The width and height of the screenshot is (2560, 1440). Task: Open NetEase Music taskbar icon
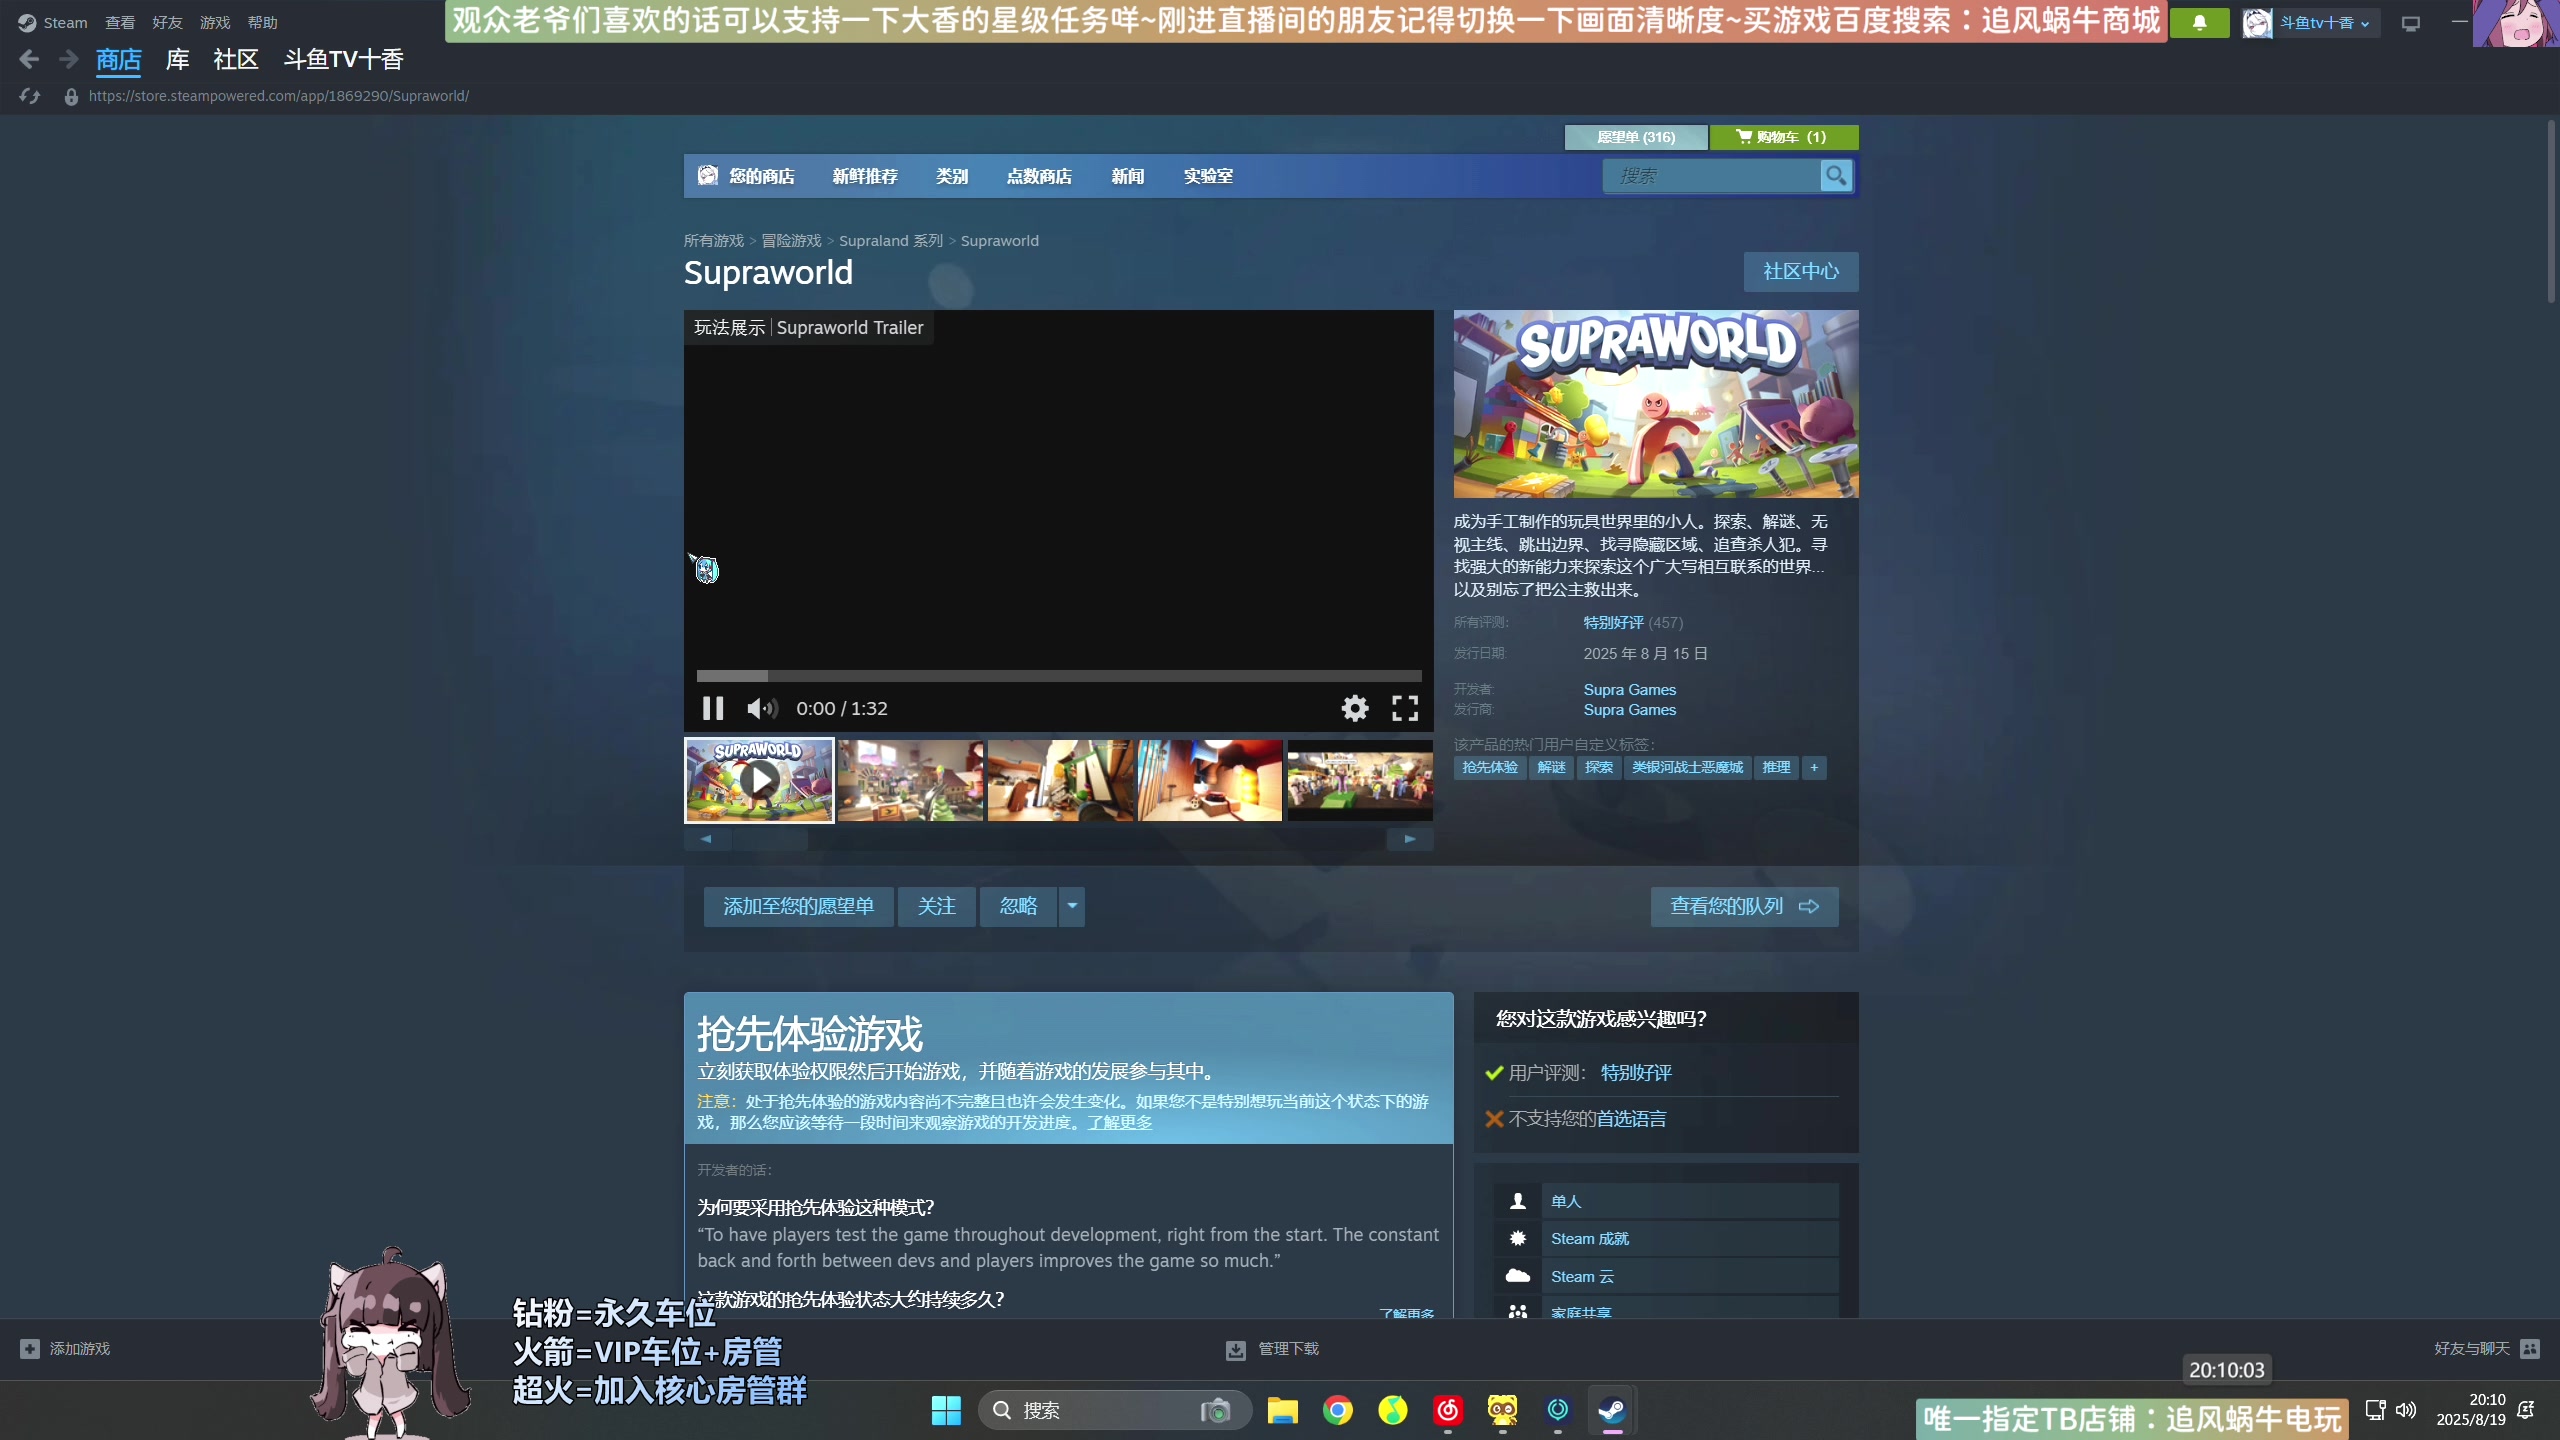1447,1410
